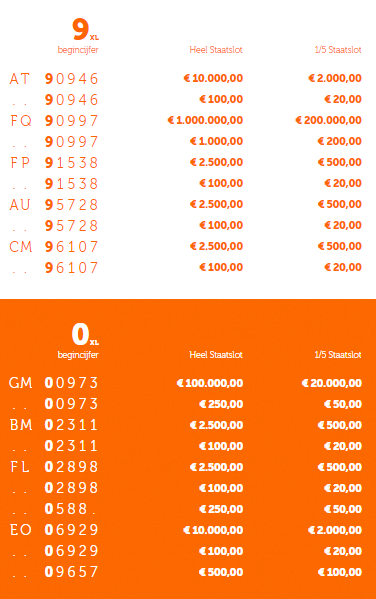Select the EO 06929 lottery number
Viewport: 376px width, 599px height.
coord(54,530)
